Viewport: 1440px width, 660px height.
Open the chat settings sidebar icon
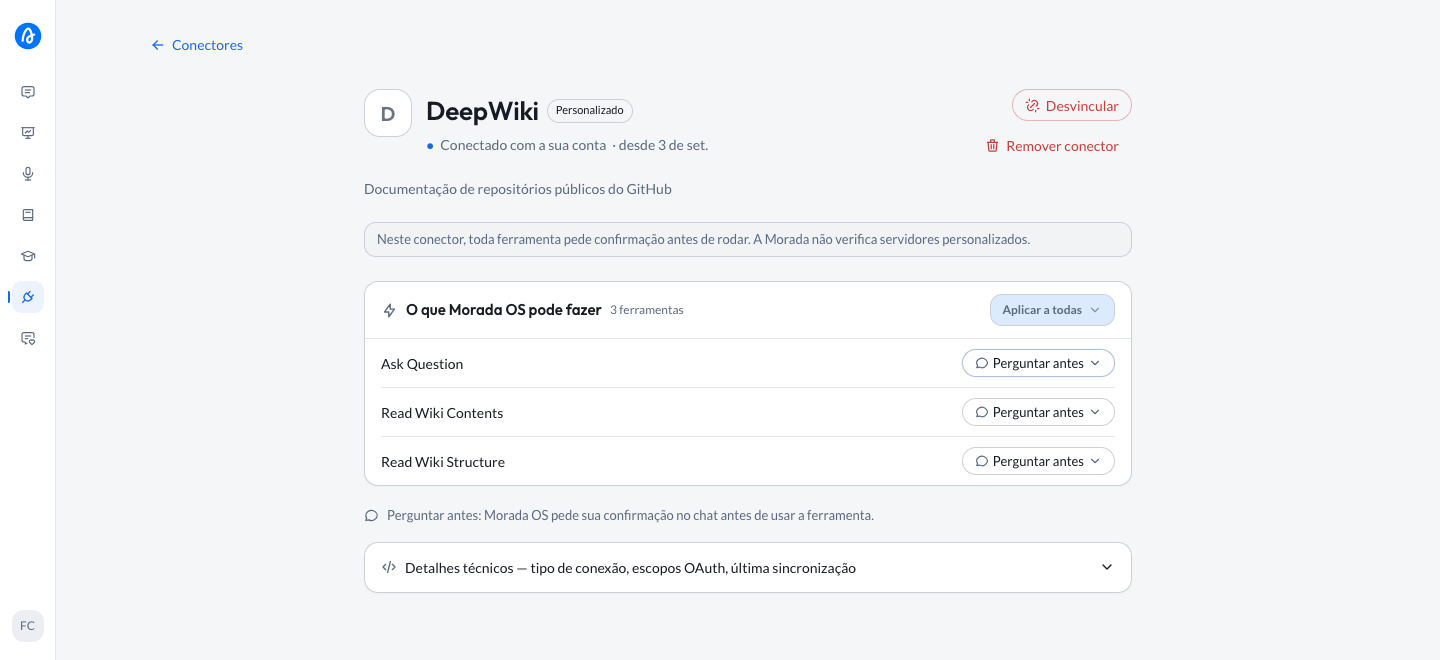click(28, 338)
